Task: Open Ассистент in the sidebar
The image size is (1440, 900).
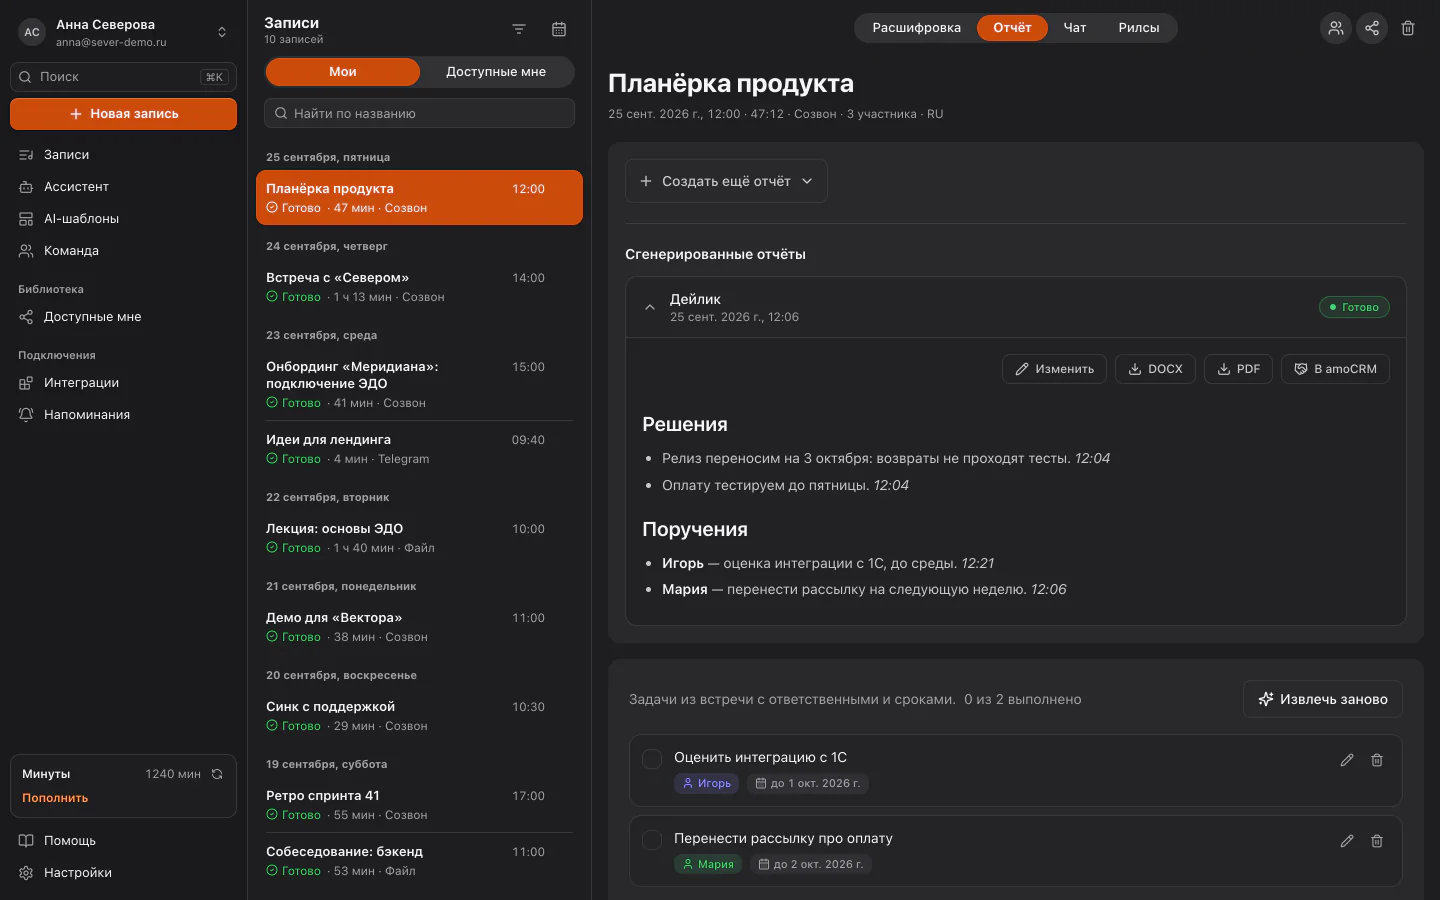Action: click(123, 187)
